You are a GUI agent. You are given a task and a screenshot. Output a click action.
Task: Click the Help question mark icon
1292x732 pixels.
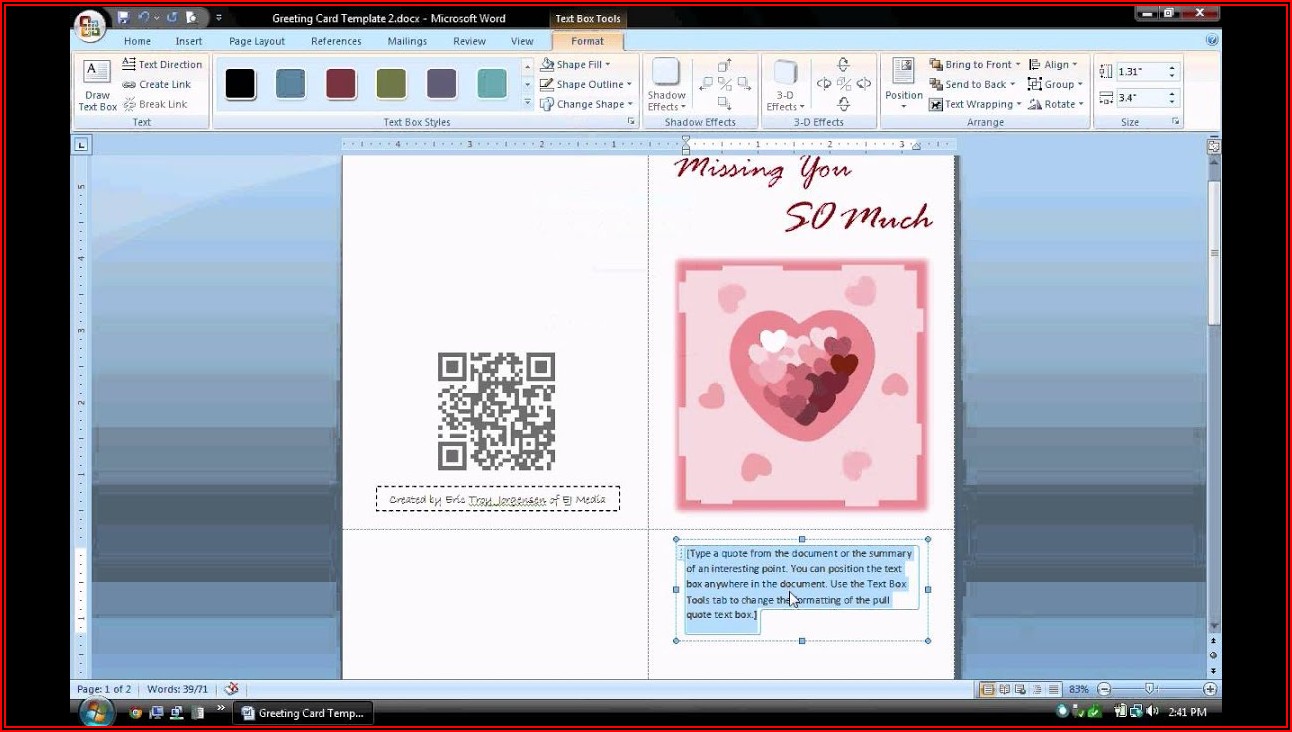(1212, 41)
